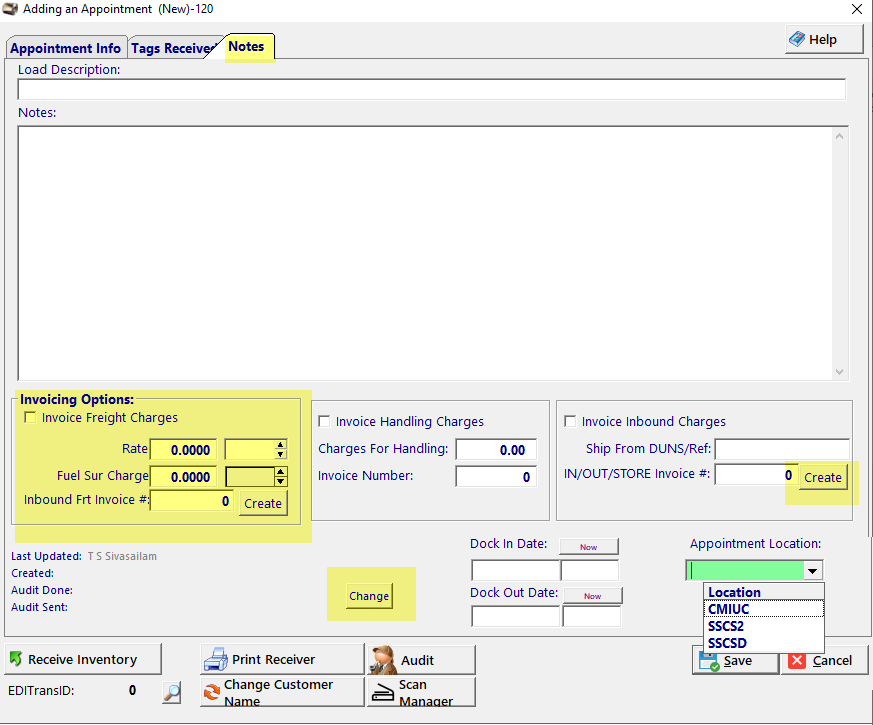The height and width of the screenshot is (725, 873).
Task: Increase Rate unit spinner up arrow
Action: coord(281,444)
